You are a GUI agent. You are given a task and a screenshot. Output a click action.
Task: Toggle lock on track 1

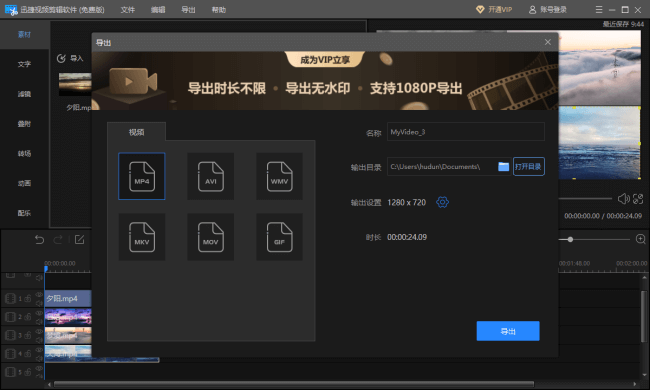(28, 298)
